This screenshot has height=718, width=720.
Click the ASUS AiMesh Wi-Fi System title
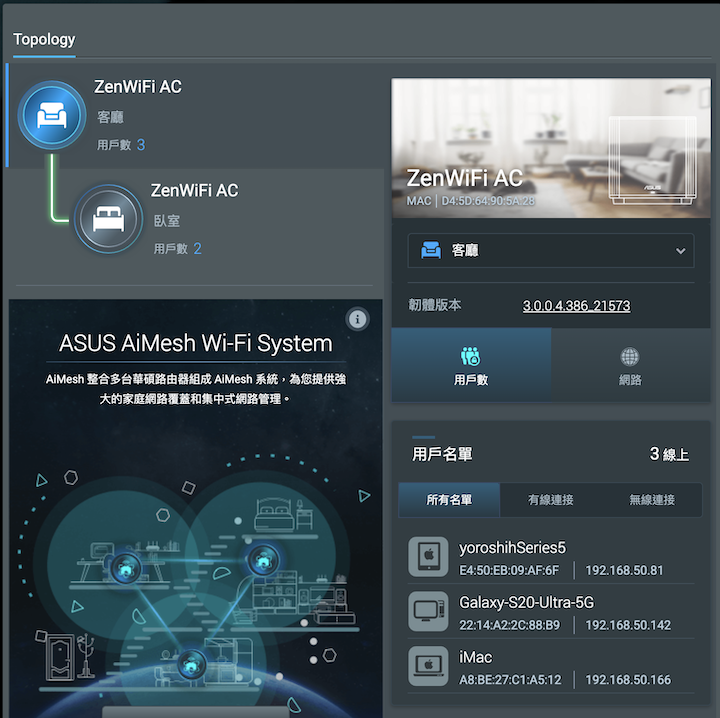[196, 343]
